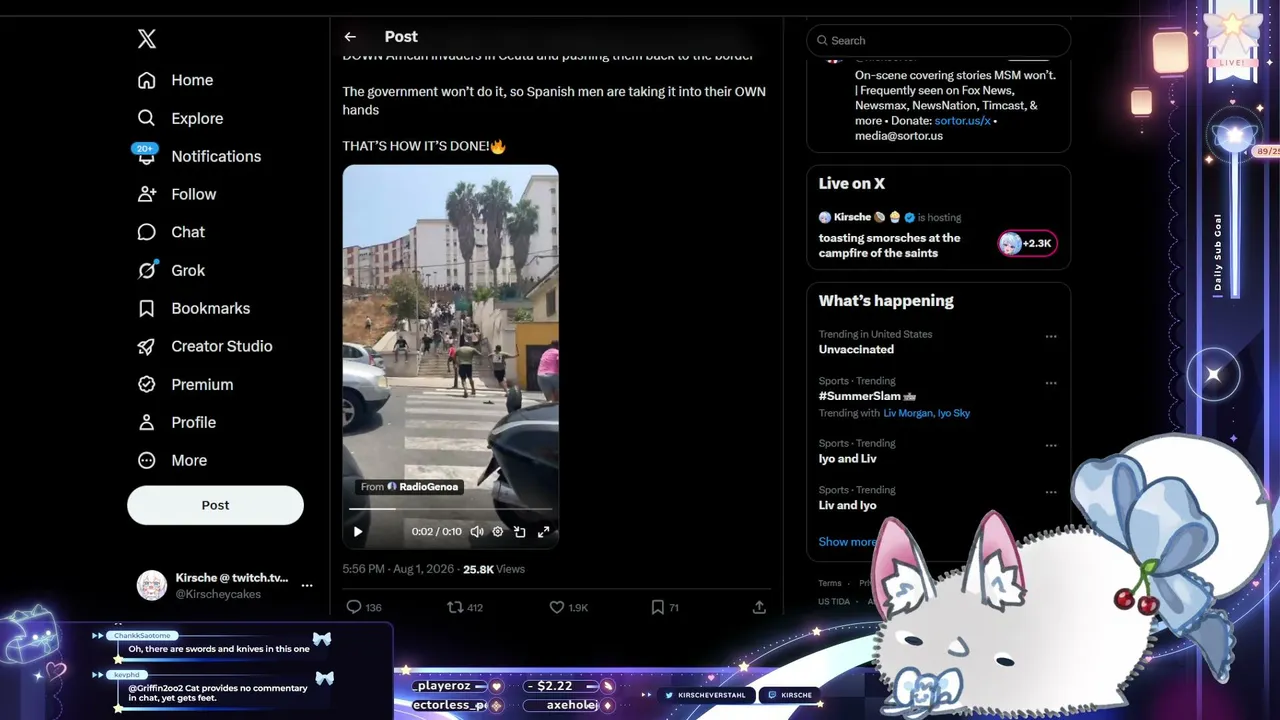Open the Unvaccinated trending topic
Viewport: 1280px width, 720px height.
click(857, 350)
